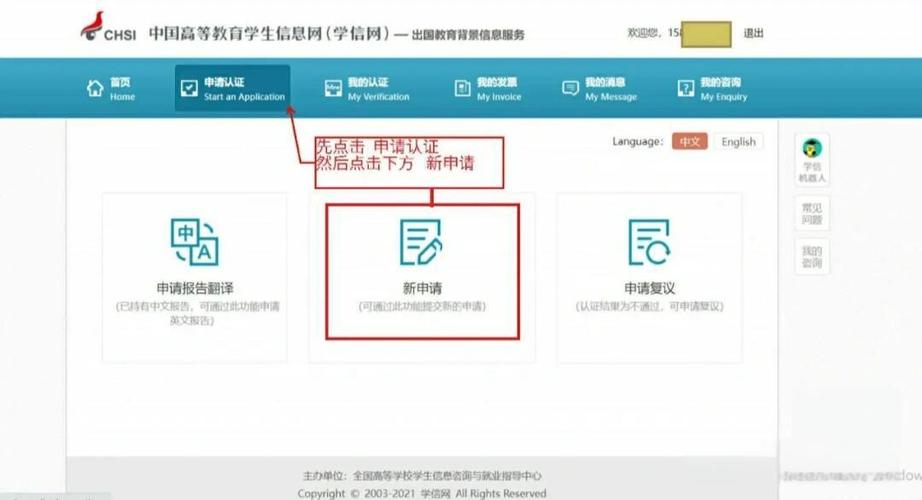
Task: Click the 申请复议 description text in parentheses
Action: (x=649, y=306)
